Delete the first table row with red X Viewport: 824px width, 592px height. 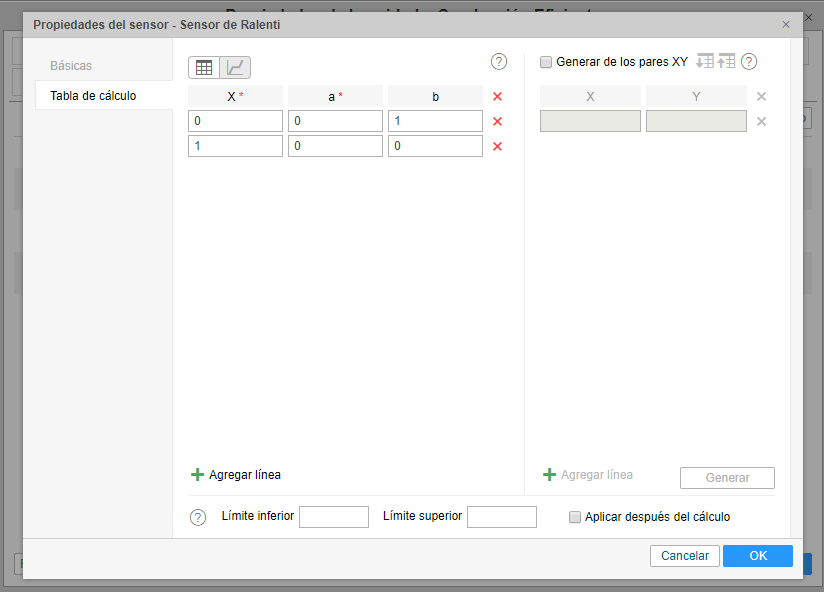pos(497,121)
